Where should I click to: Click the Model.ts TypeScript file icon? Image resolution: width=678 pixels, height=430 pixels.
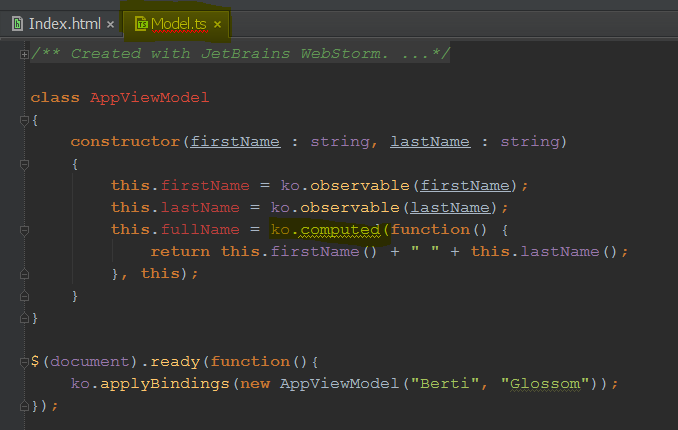(x=141, y=23)
